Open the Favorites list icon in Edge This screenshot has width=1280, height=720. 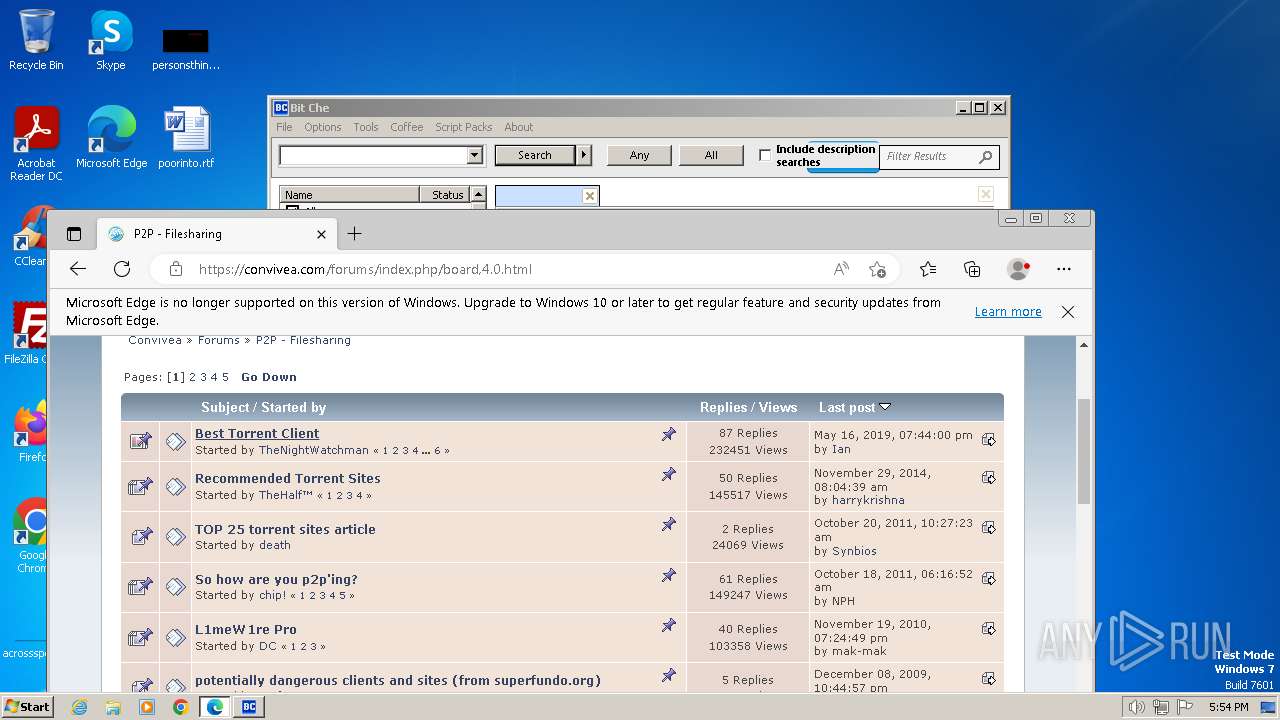click(x=928, y=269)
